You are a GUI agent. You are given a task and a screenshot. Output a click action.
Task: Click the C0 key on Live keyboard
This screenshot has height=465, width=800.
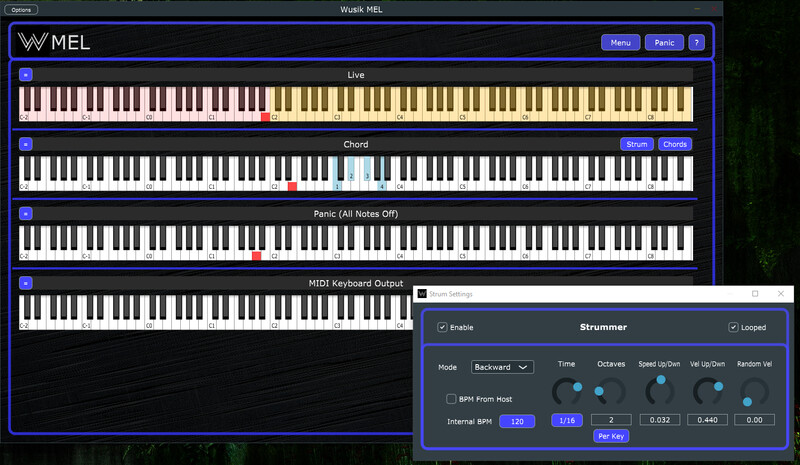click(149, 116)
